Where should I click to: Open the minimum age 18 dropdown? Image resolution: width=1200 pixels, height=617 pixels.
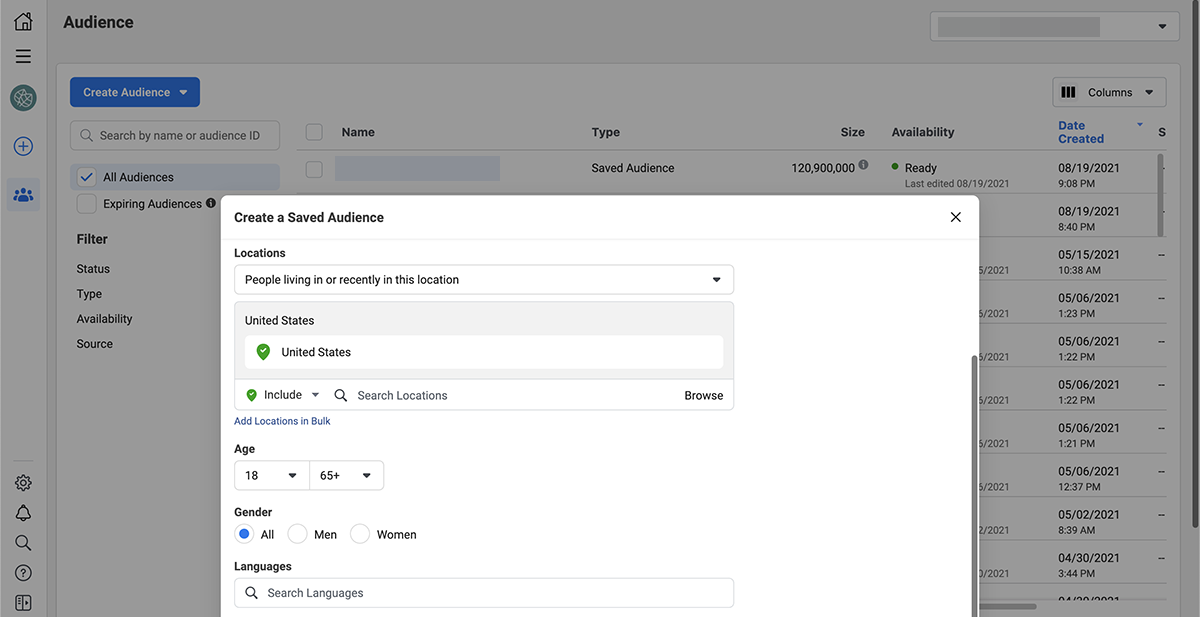(271, 476)
